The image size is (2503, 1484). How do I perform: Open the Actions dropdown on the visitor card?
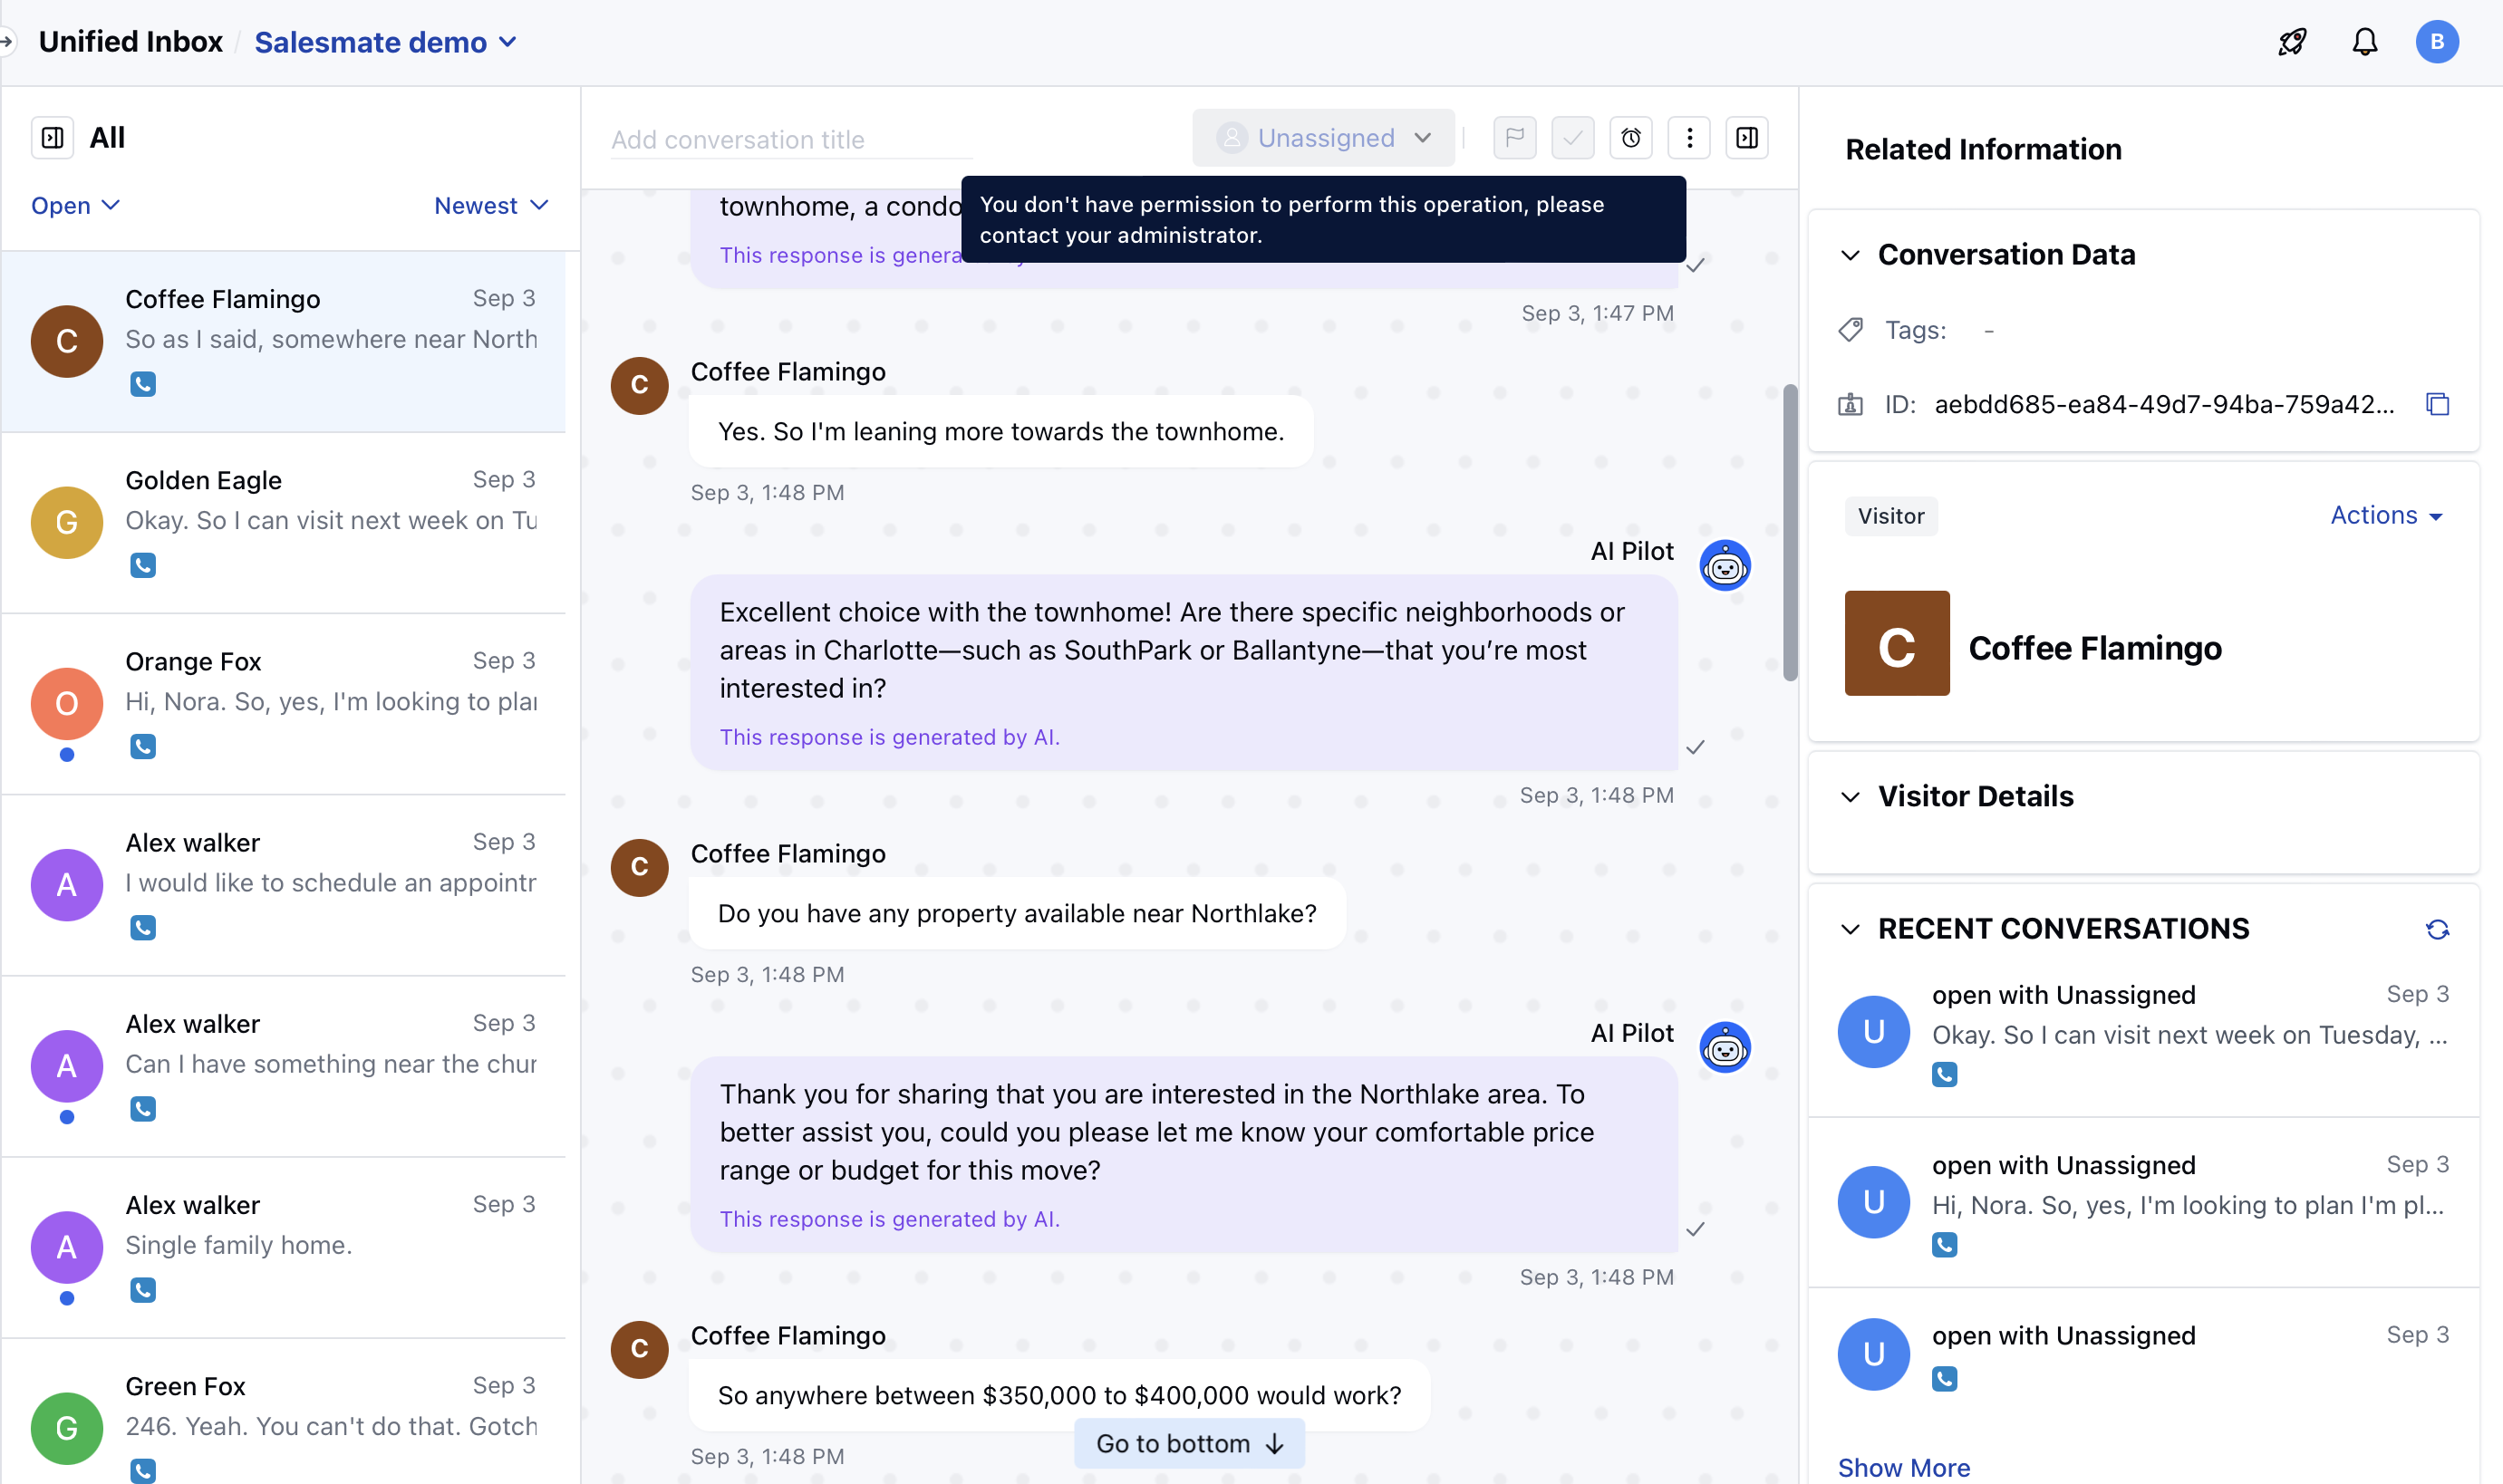[2385, 515]
